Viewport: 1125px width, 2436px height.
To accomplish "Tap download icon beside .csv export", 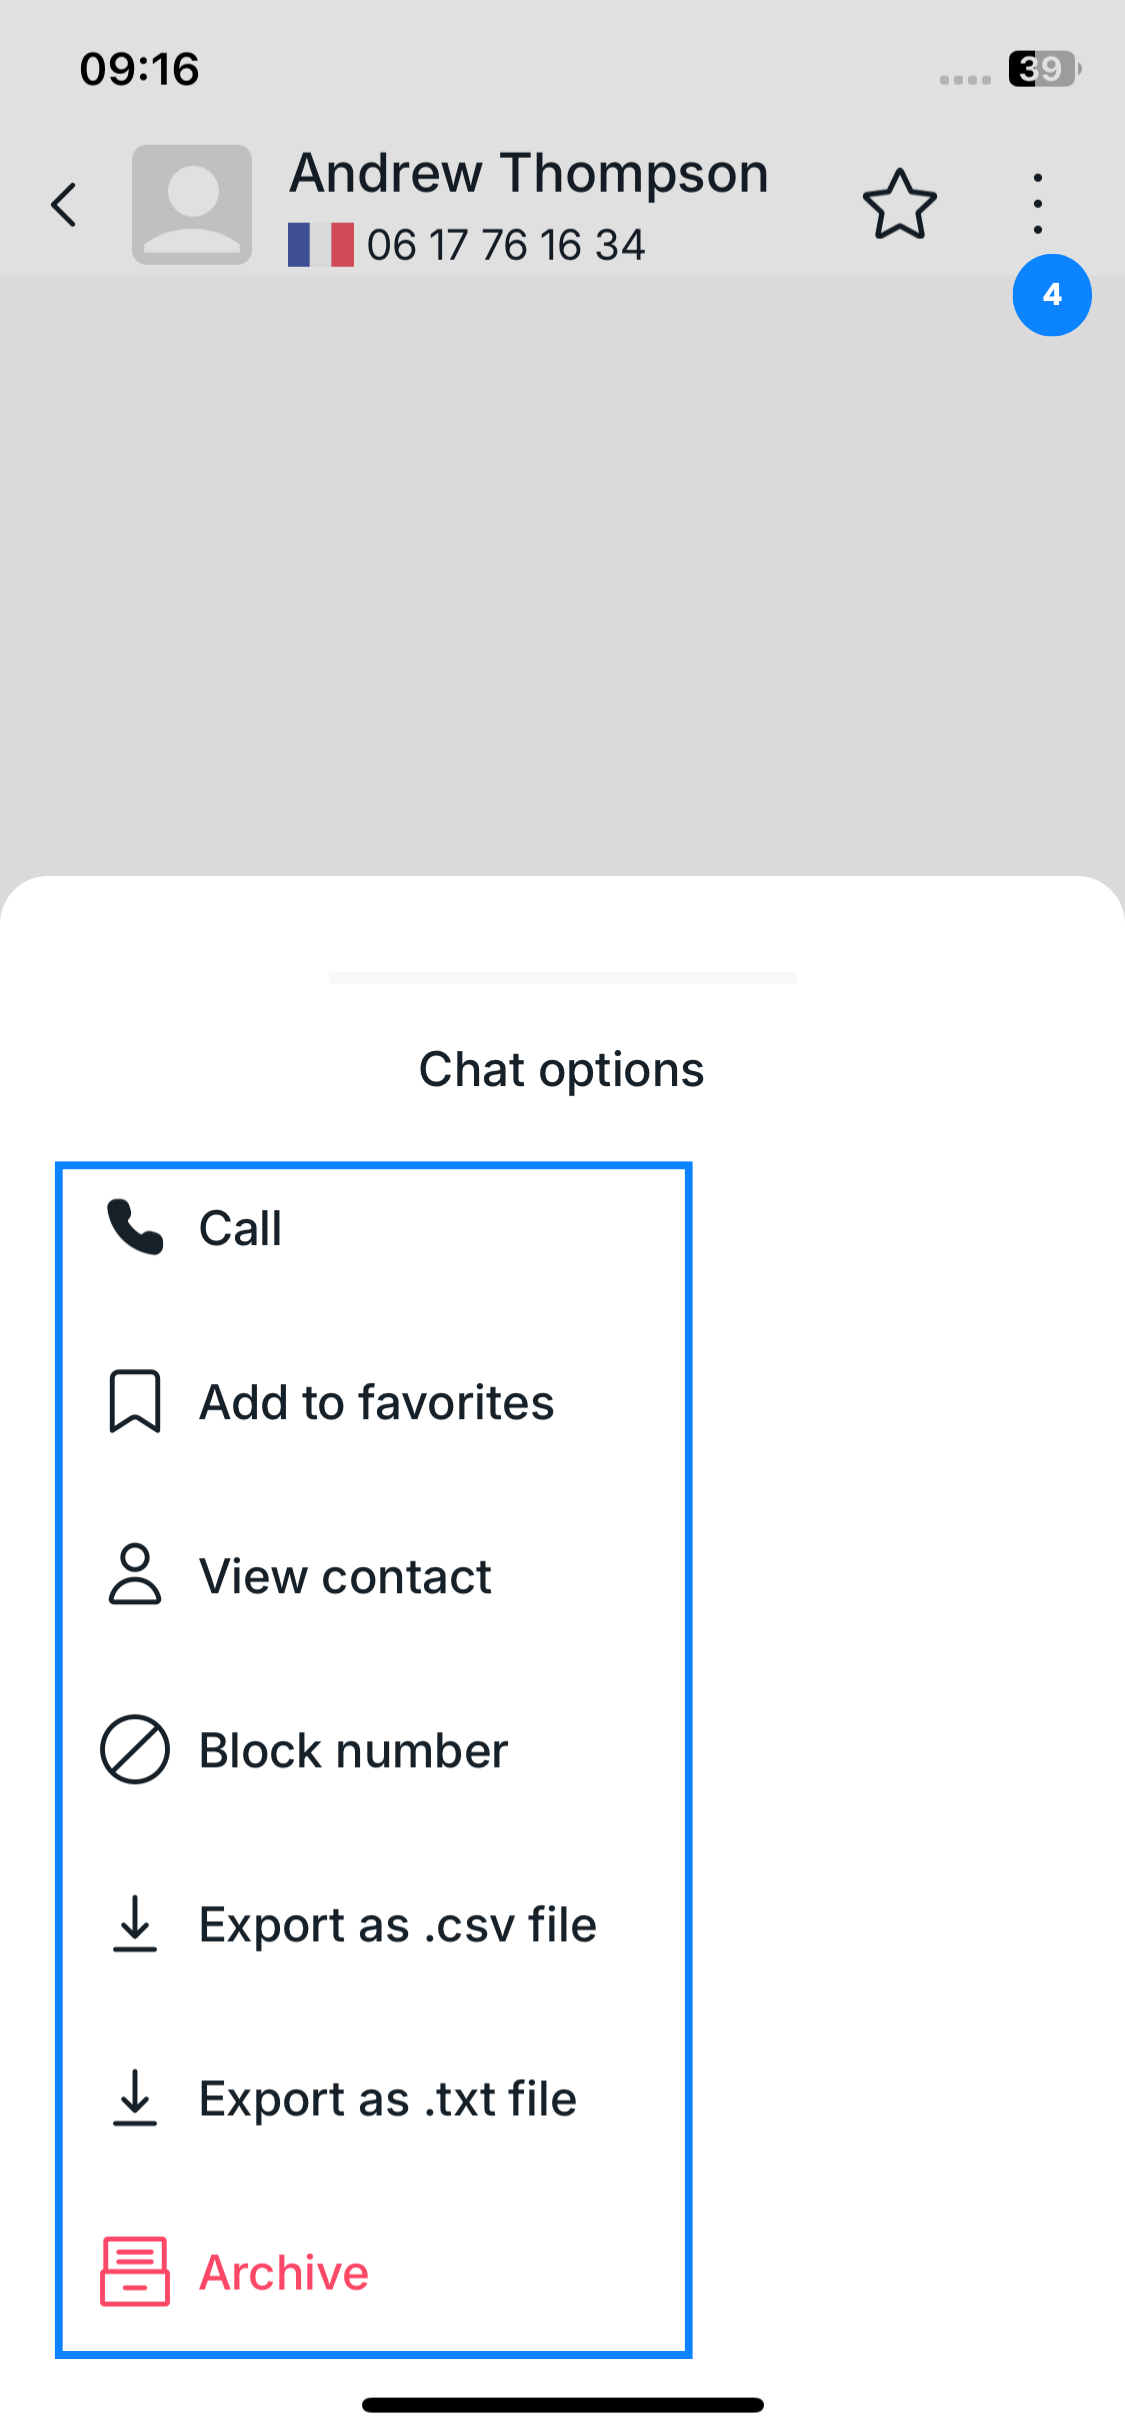I will (135, 1923).
